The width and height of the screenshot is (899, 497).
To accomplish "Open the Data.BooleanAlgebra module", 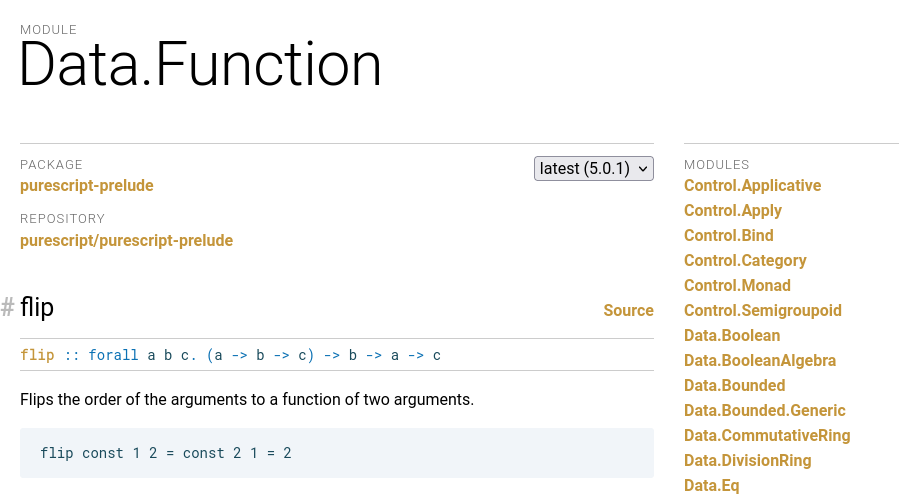I will pos(759,361).
